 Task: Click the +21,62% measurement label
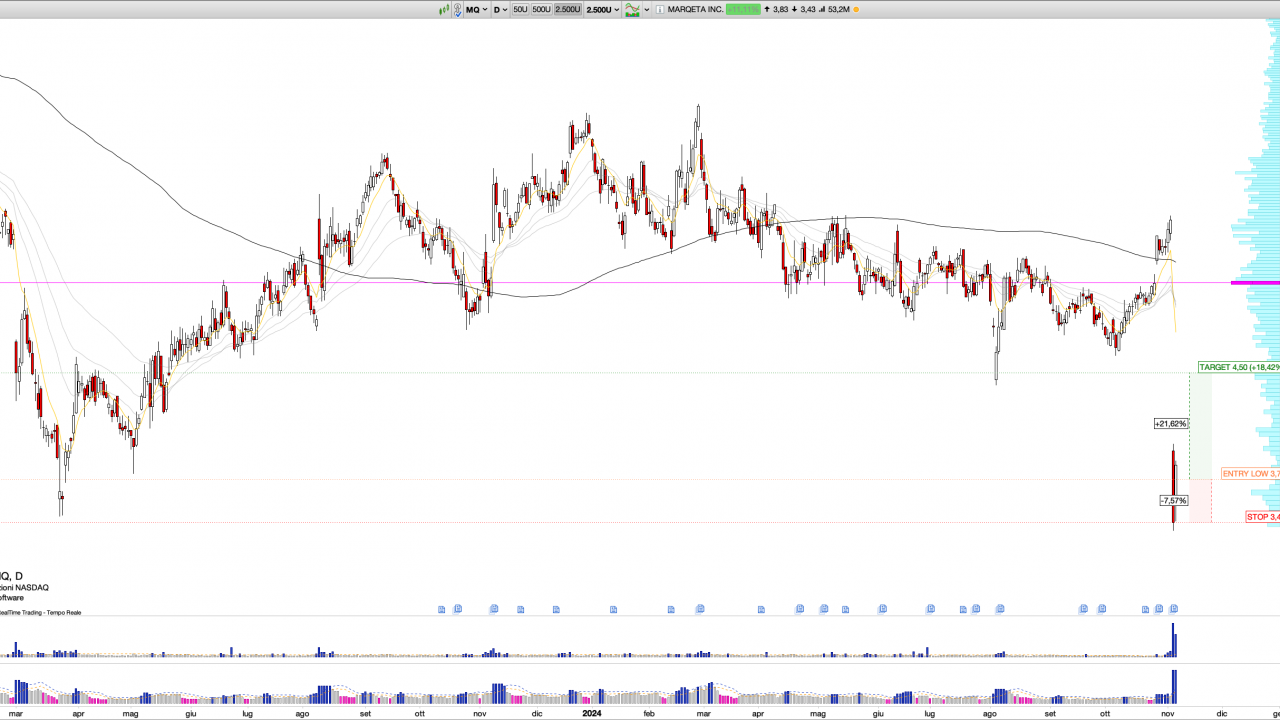coord(1171,424)
